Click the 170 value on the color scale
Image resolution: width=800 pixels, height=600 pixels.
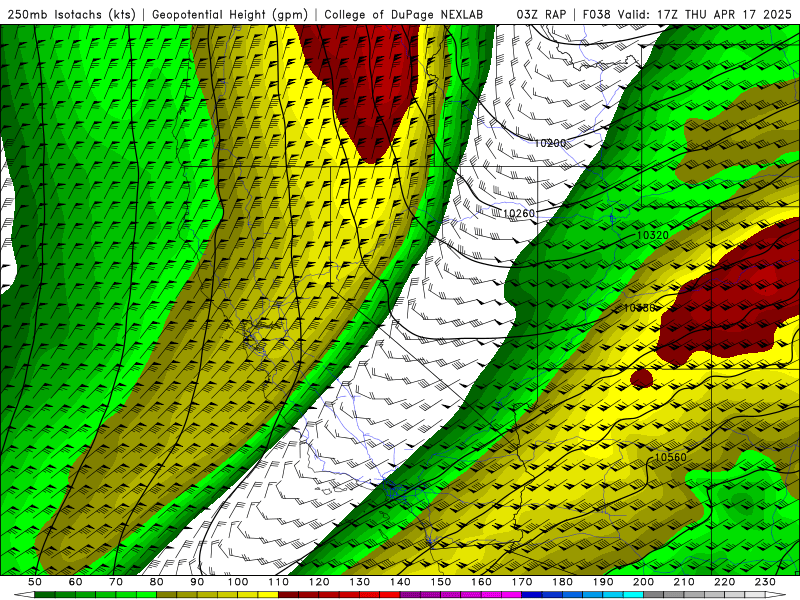click(x=522, y=582)
